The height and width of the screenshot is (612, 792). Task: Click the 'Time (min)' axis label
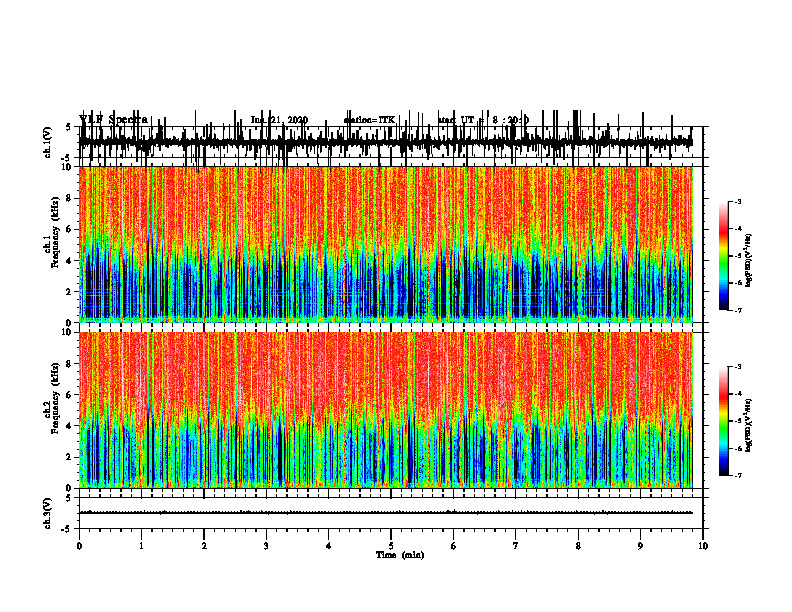tap(400, 554)
